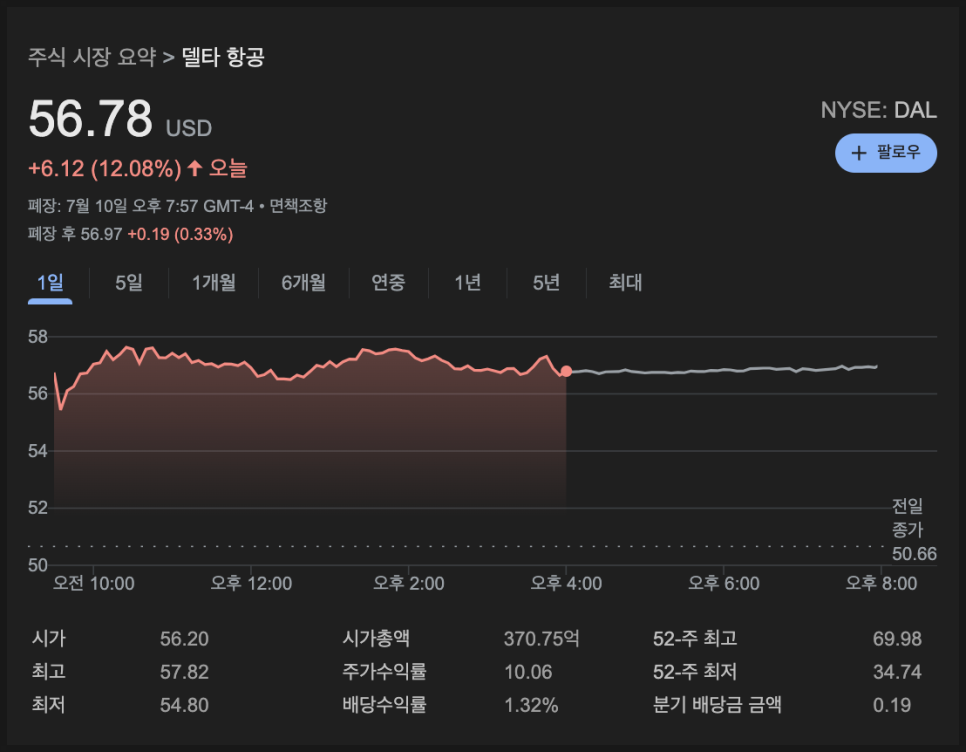This screenshot has width=966, height=752.
Task: Click the 52-주 최저 label
Action: pyautogui.click(x=695, y=671)
